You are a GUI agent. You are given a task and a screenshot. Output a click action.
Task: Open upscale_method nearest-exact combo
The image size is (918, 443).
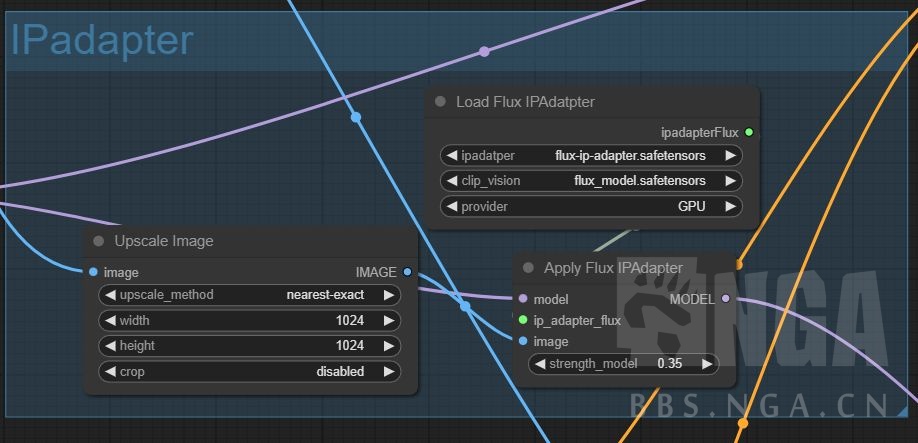pos(249,295)
